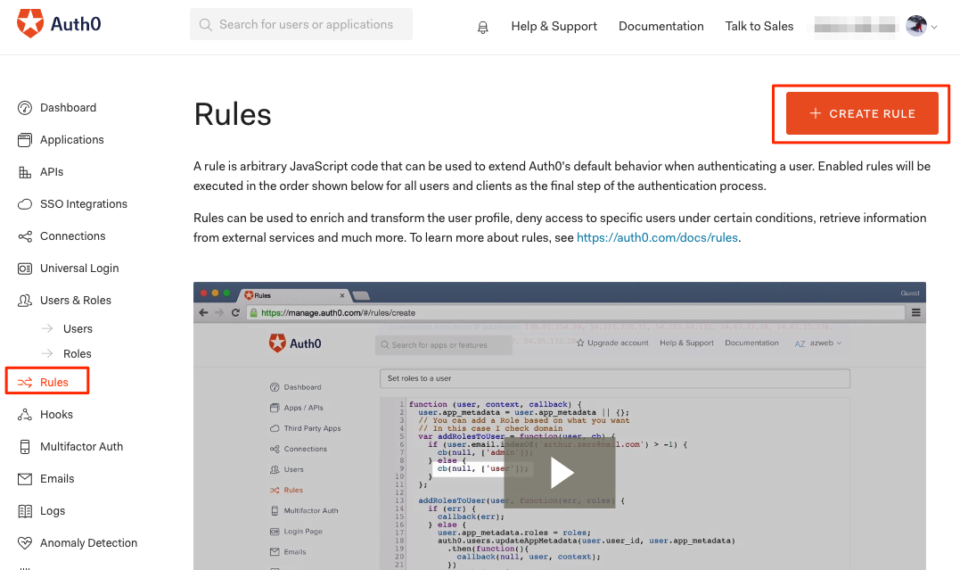Click the search magnifier icon
960x570 pixels.
click(x=206, y=24)
